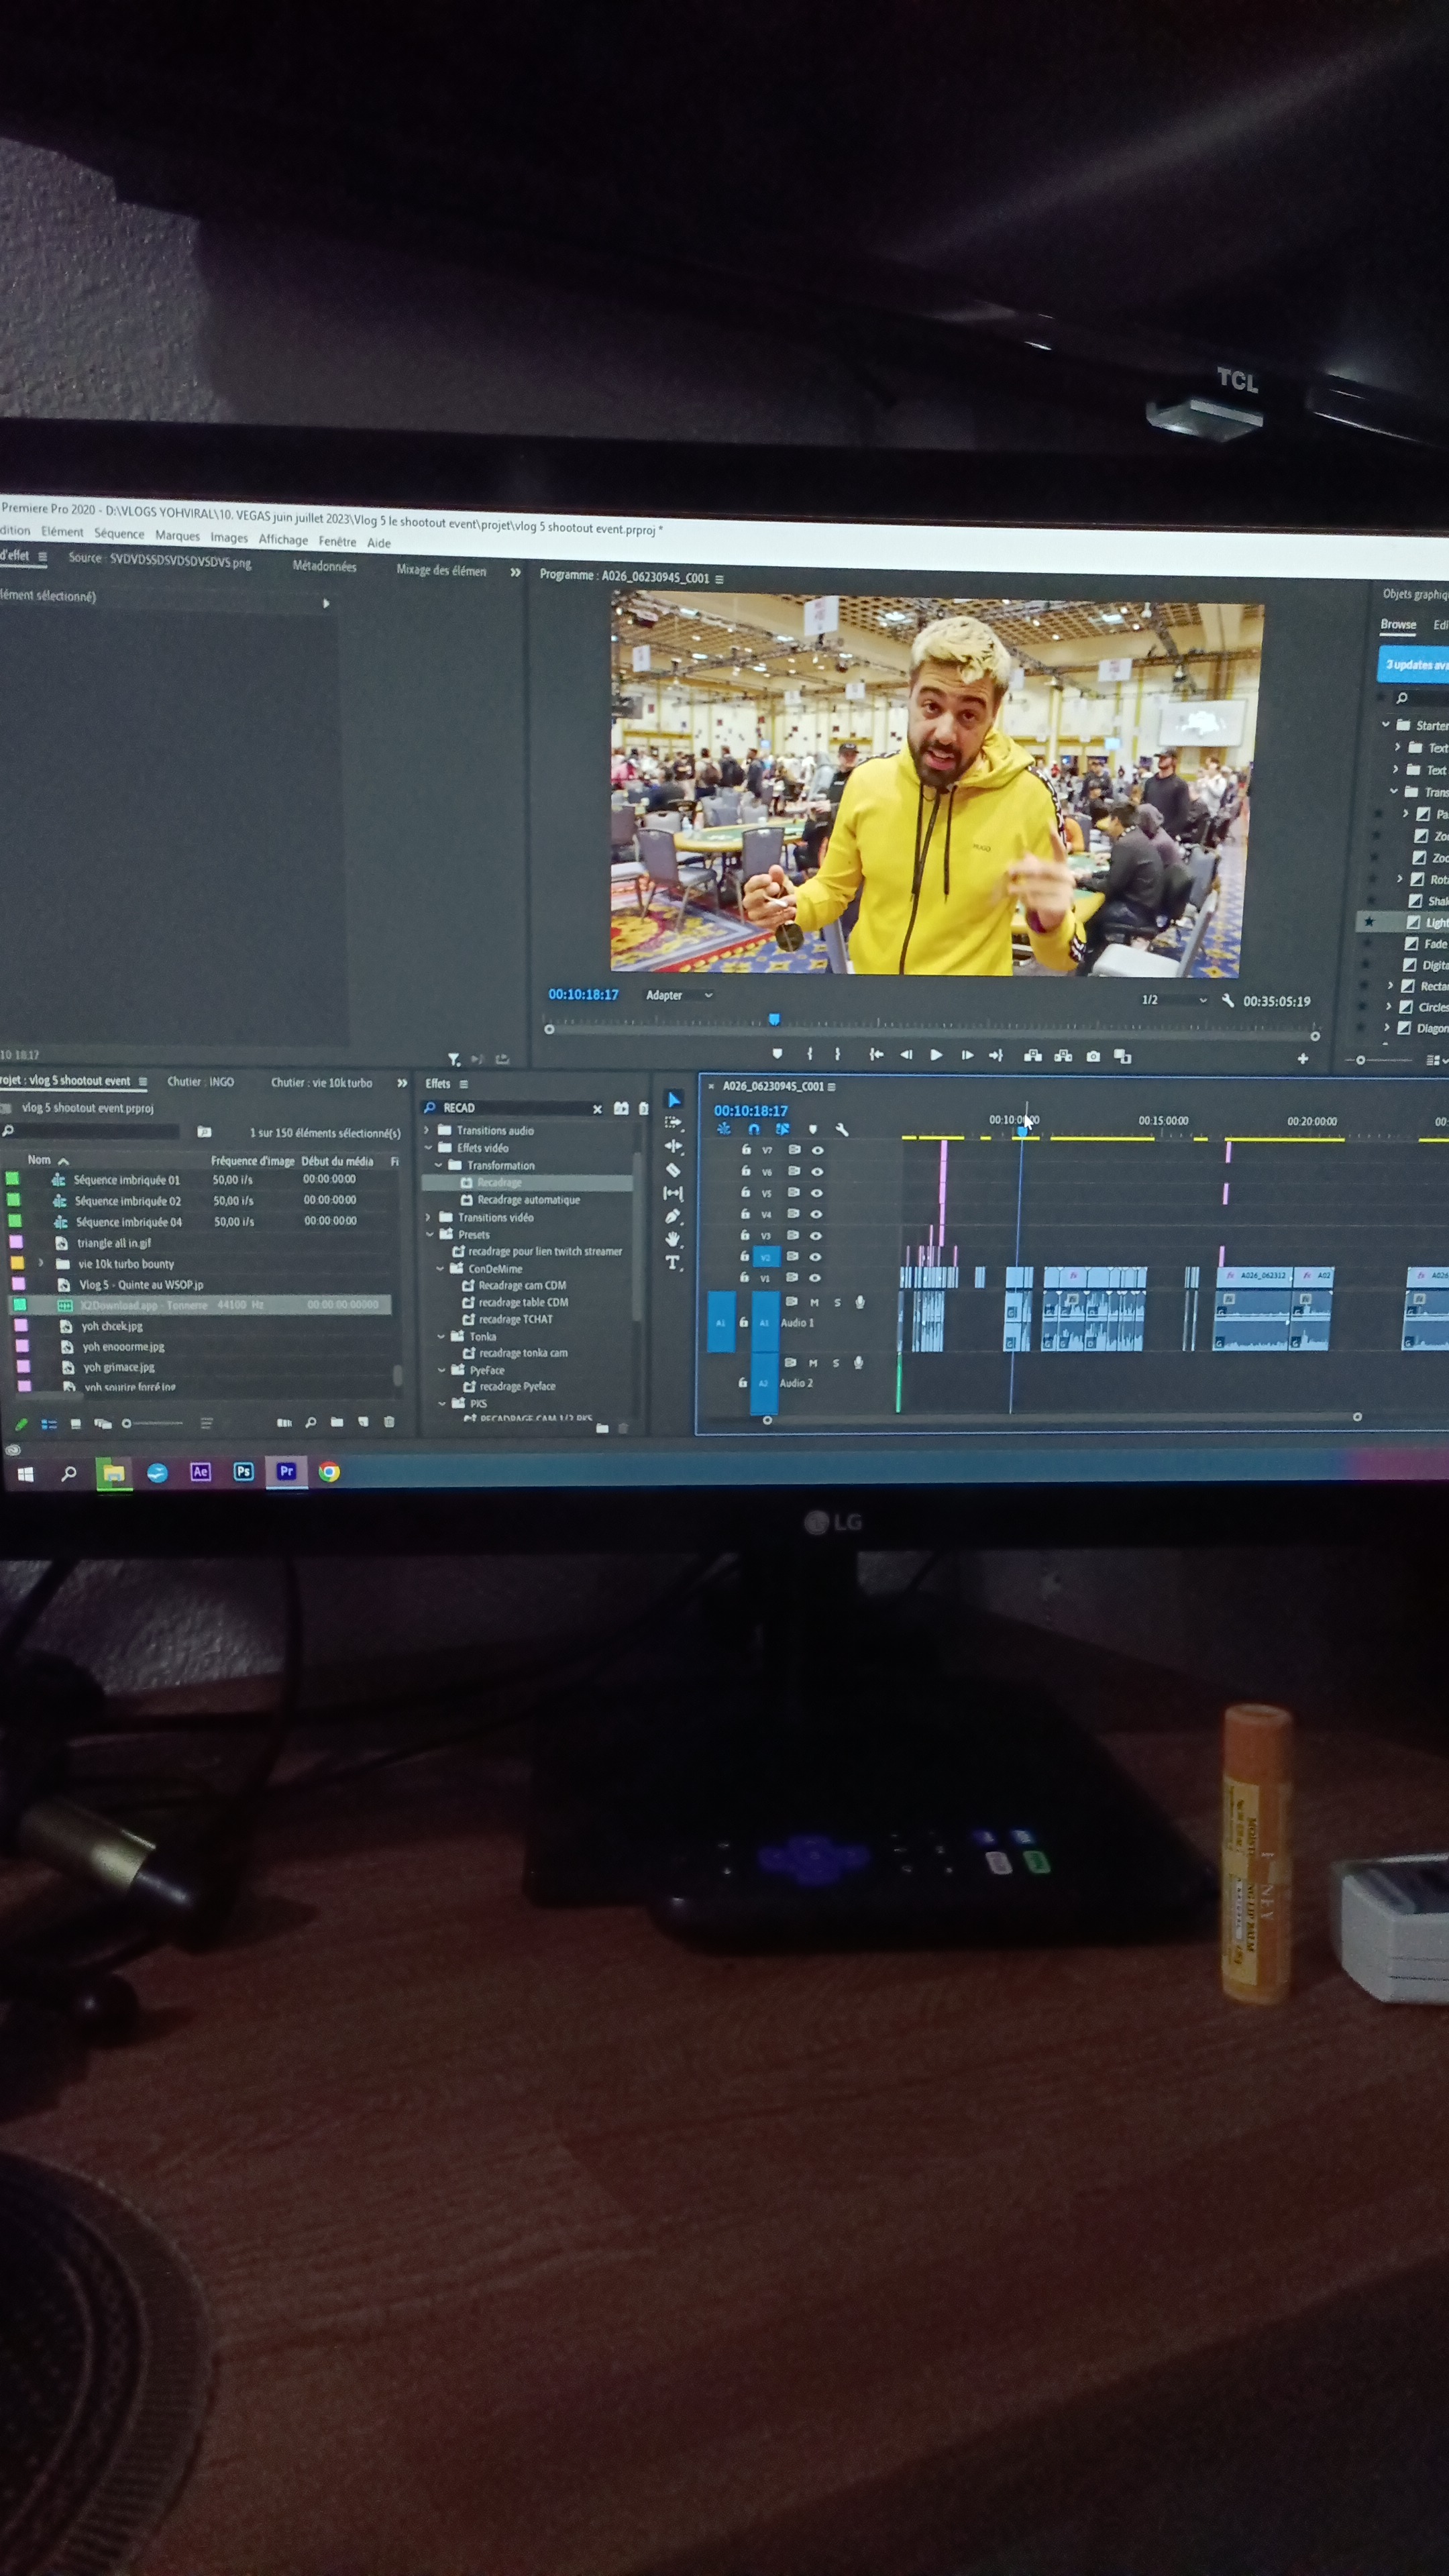This screenshot has width=1449, height=2576.
Task: Select the Razor tool
Action: pos(673,1169)
